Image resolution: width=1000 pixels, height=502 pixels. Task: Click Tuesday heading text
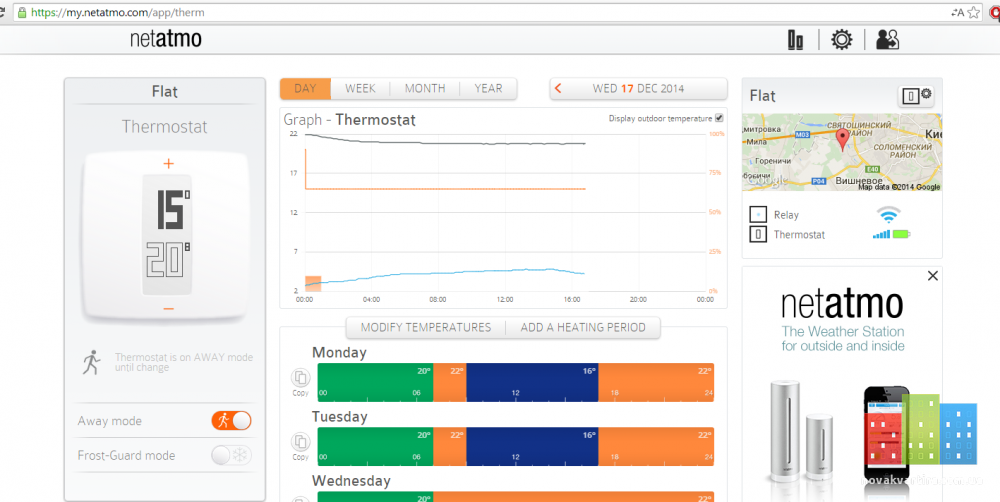point(339,417)
